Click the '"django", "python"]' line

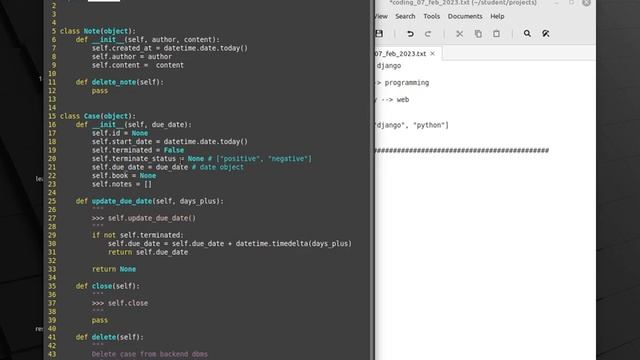pyautogui.click(x=412, y=125)
